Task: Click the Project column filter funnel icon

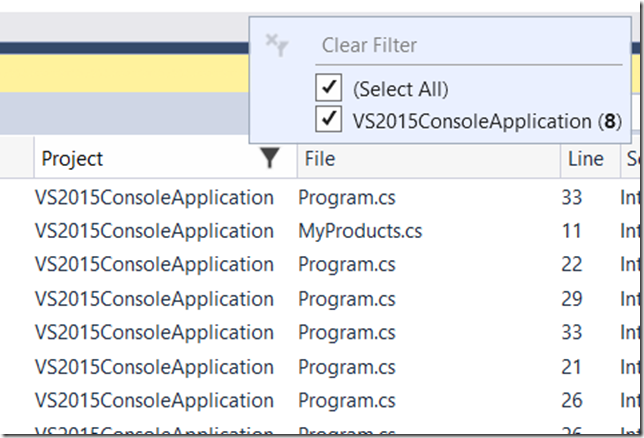Action: (270, 158)
